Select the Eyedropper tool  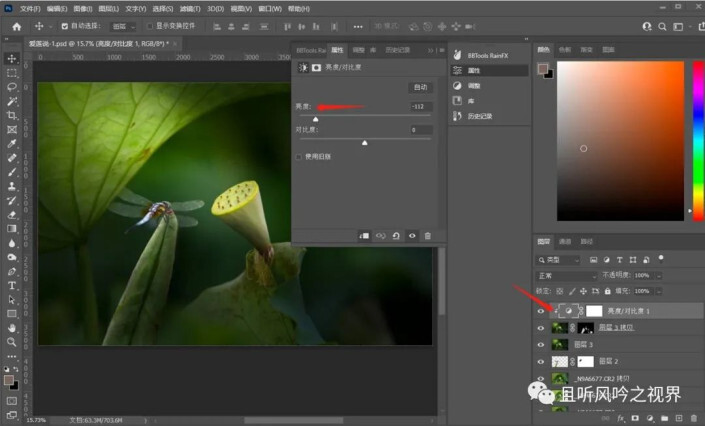12,143
